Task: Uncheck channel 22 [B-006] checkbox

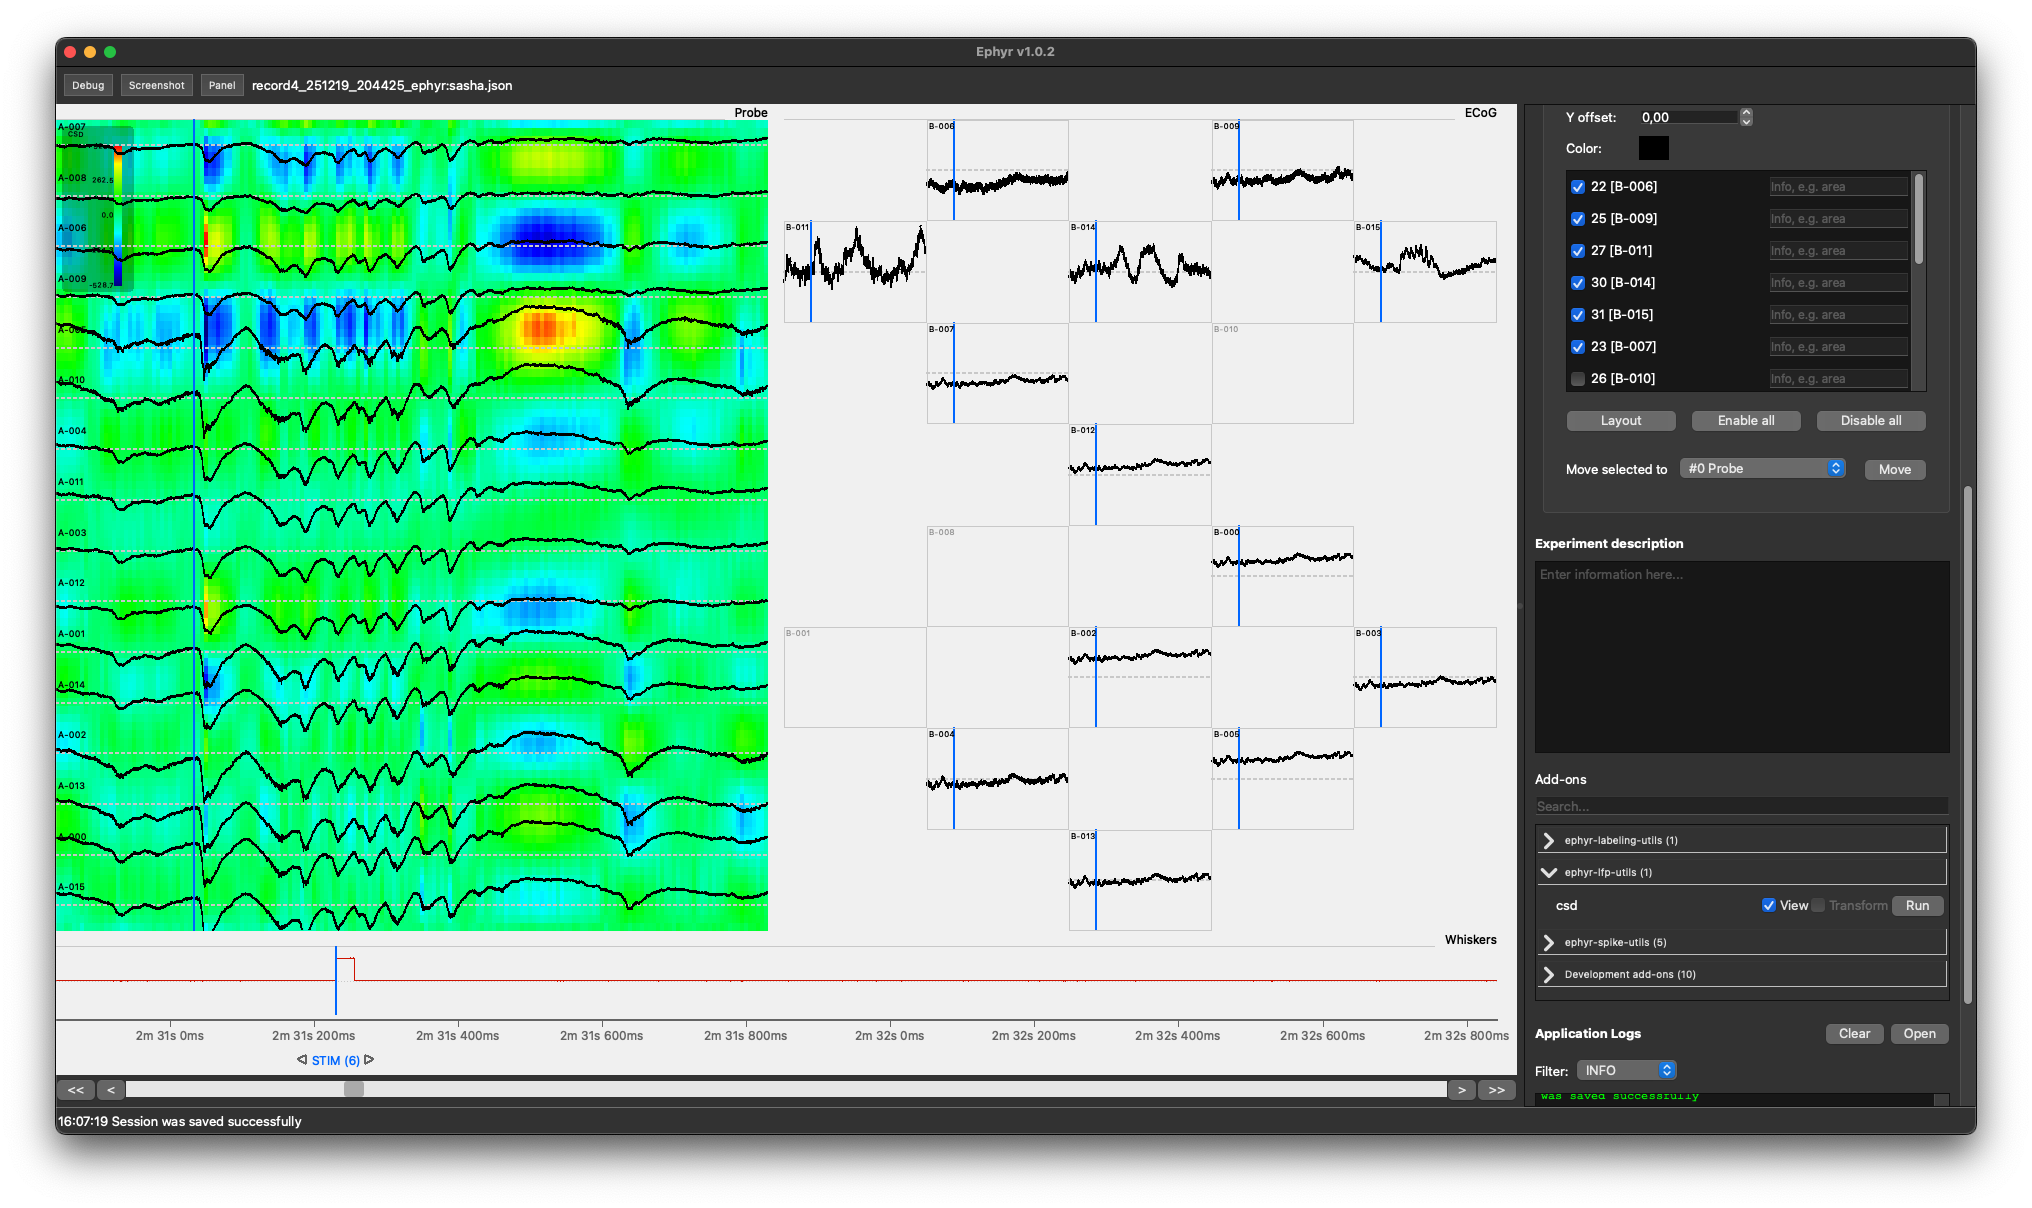Action: pos(1578,187)
